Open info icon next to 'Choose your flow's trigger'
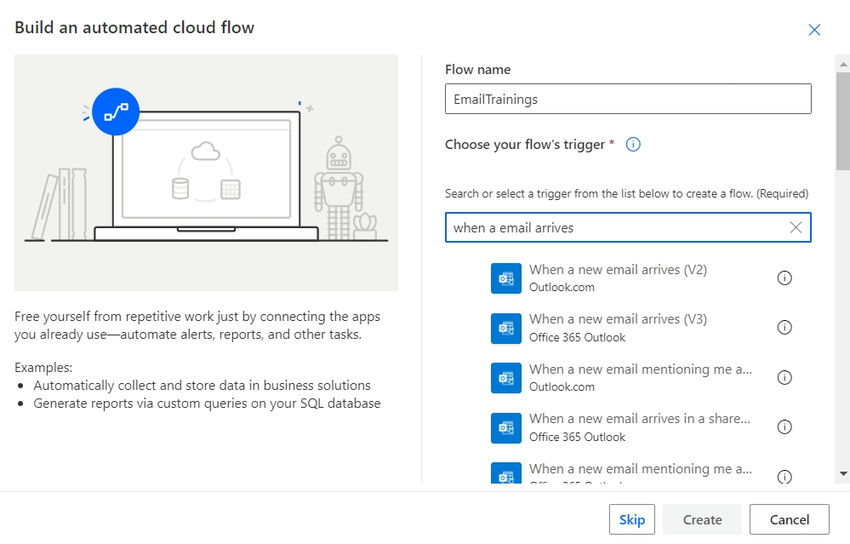850x544 pixels. (633, 145)
